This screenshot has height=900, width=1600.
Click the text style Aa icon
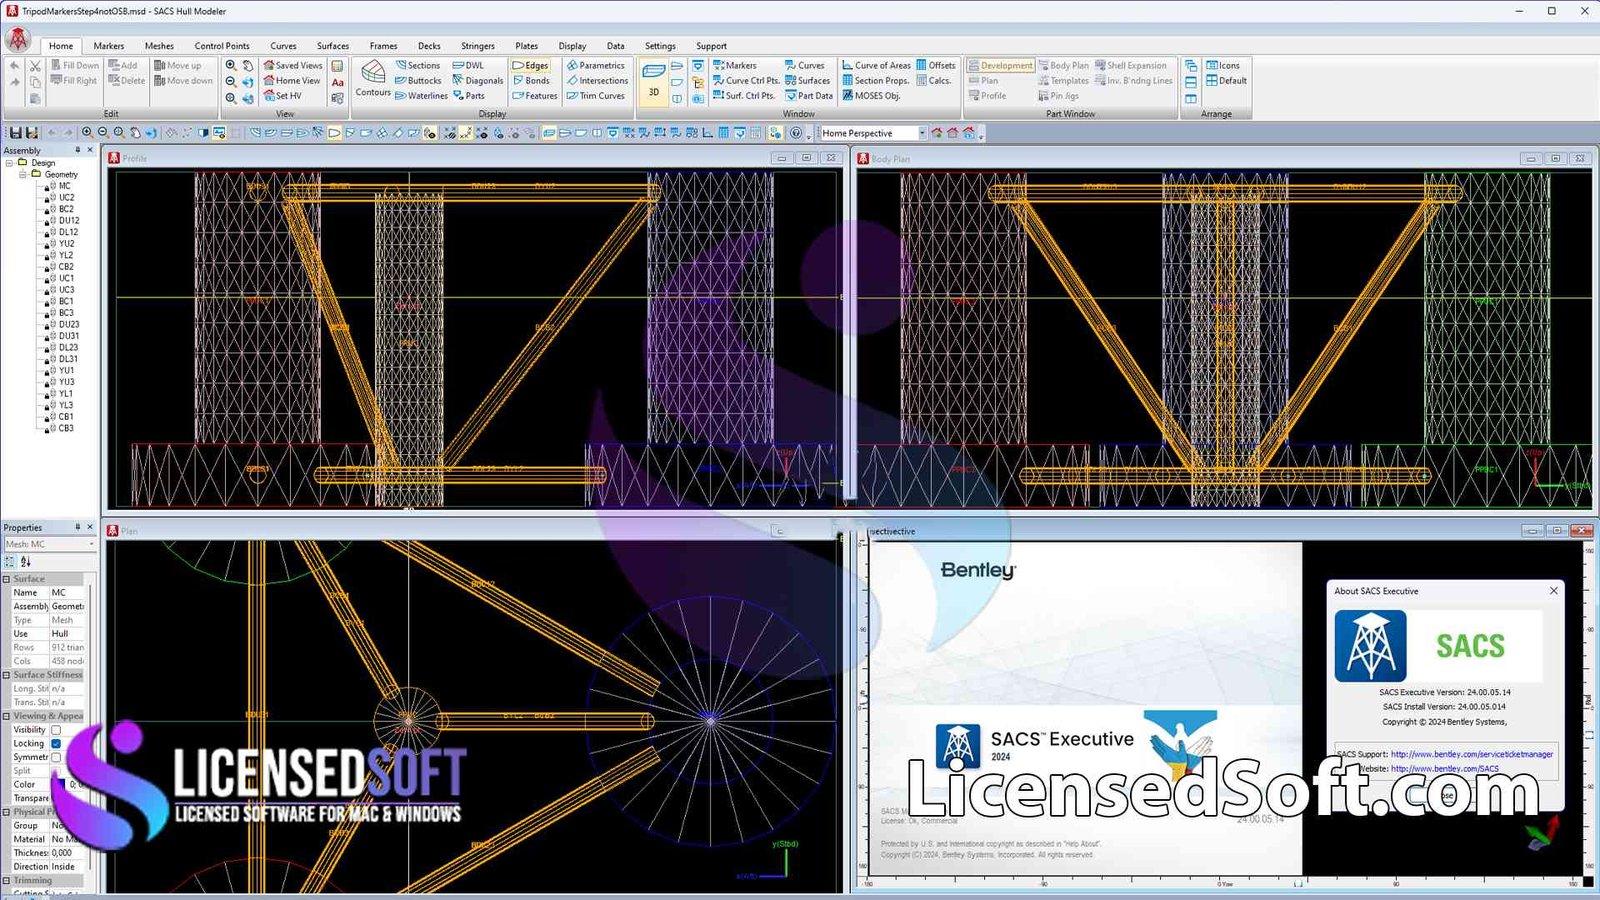[338, 82]
